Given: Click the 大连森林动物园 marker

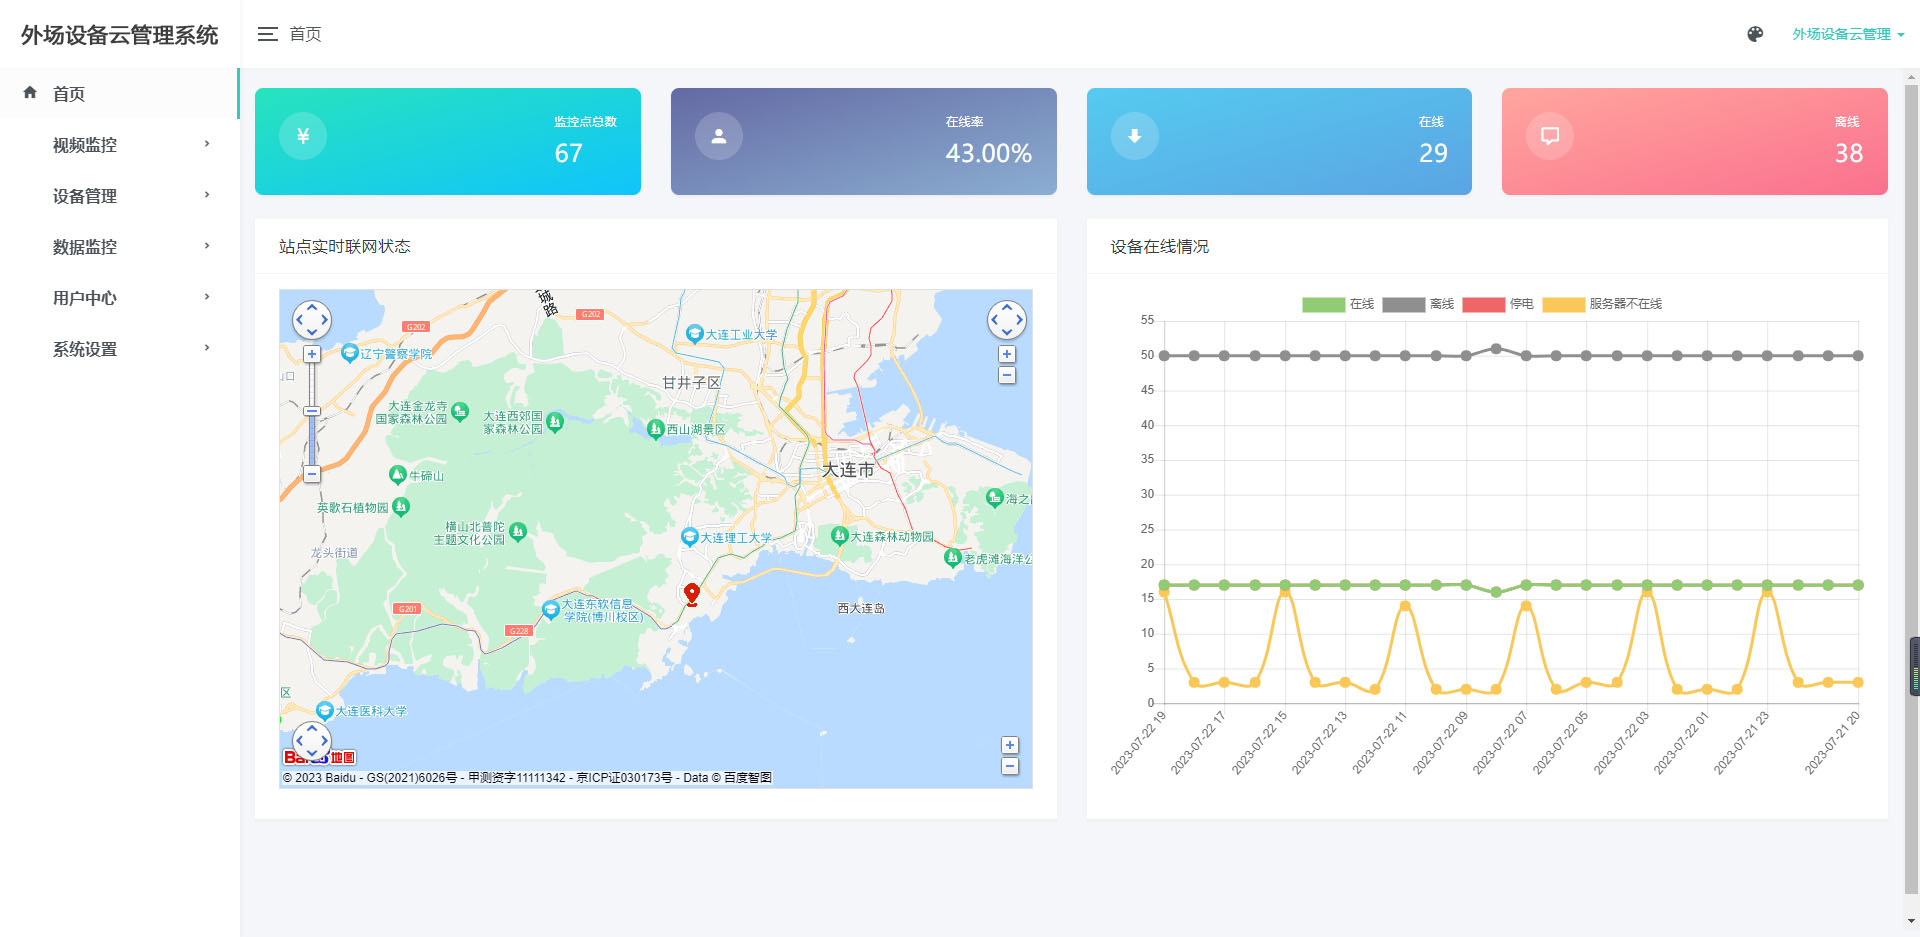Looking at the screenshot, I should coord(839,536).
